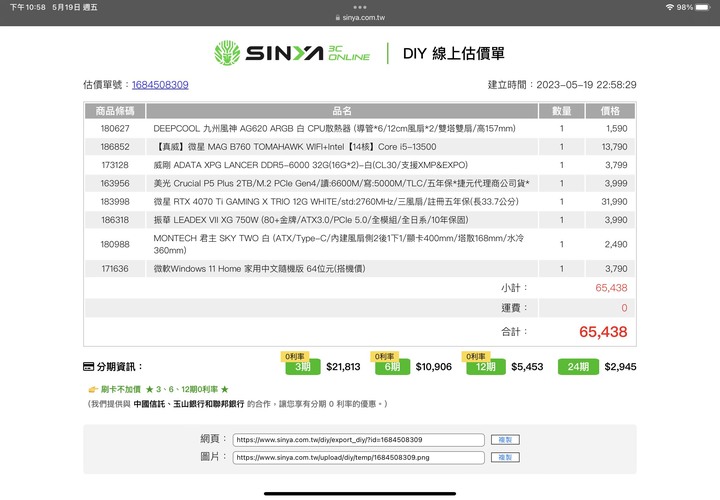Click product code 180988
Viewport: 720px width, 500px height.
115,244
